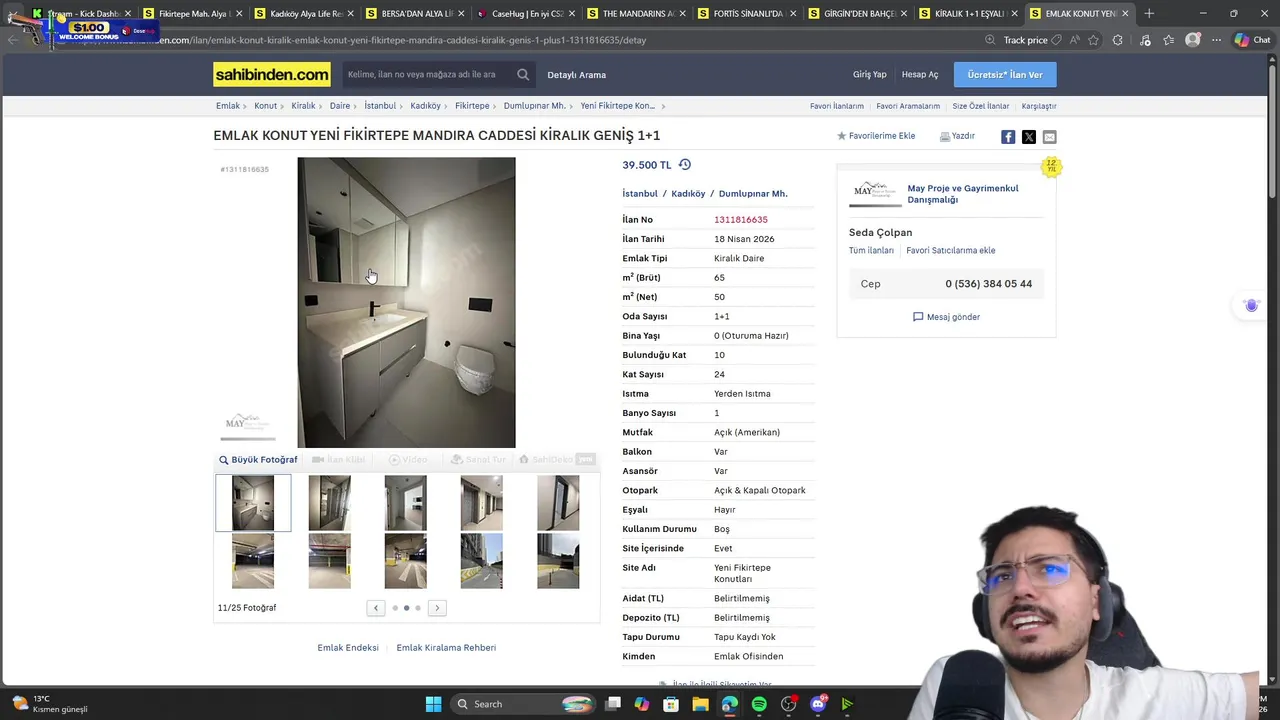Open Discord from the taskbar
This screenshot has height=720, width=1280.
818,704
